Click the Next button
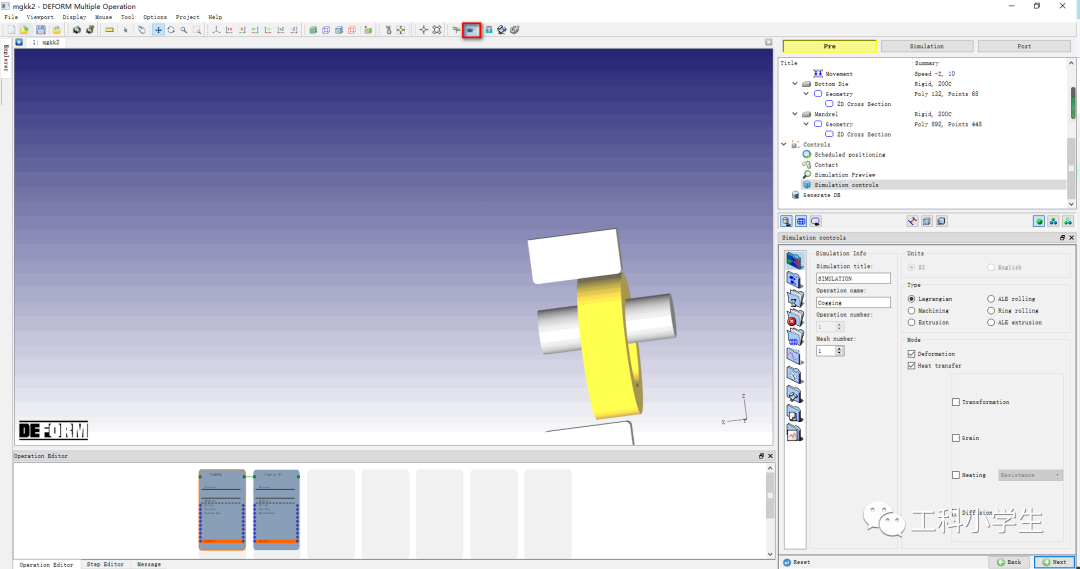 click(1054, 562)
